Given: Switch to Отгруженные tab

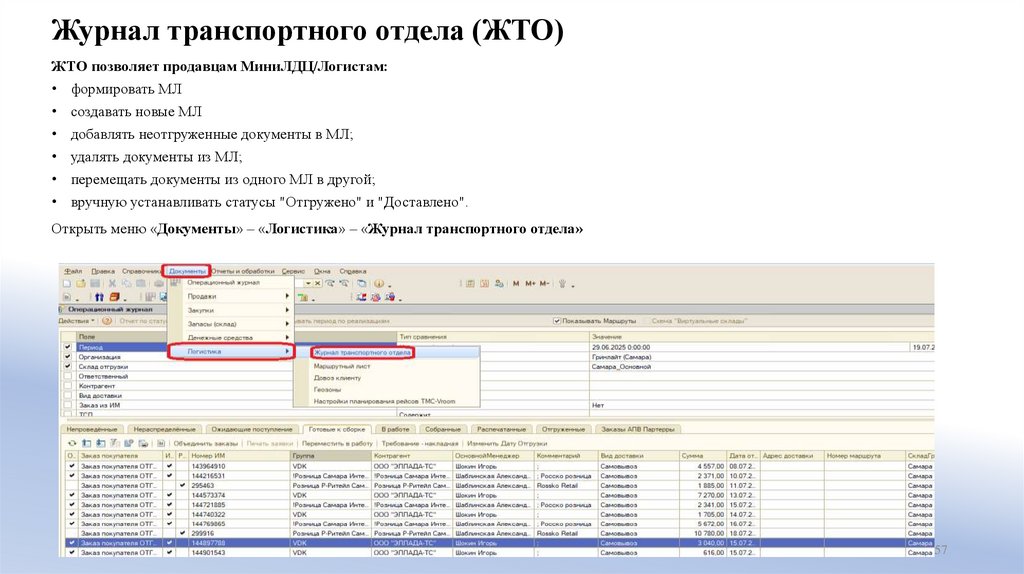Looking at the screenshot, I should click(563, 430).
